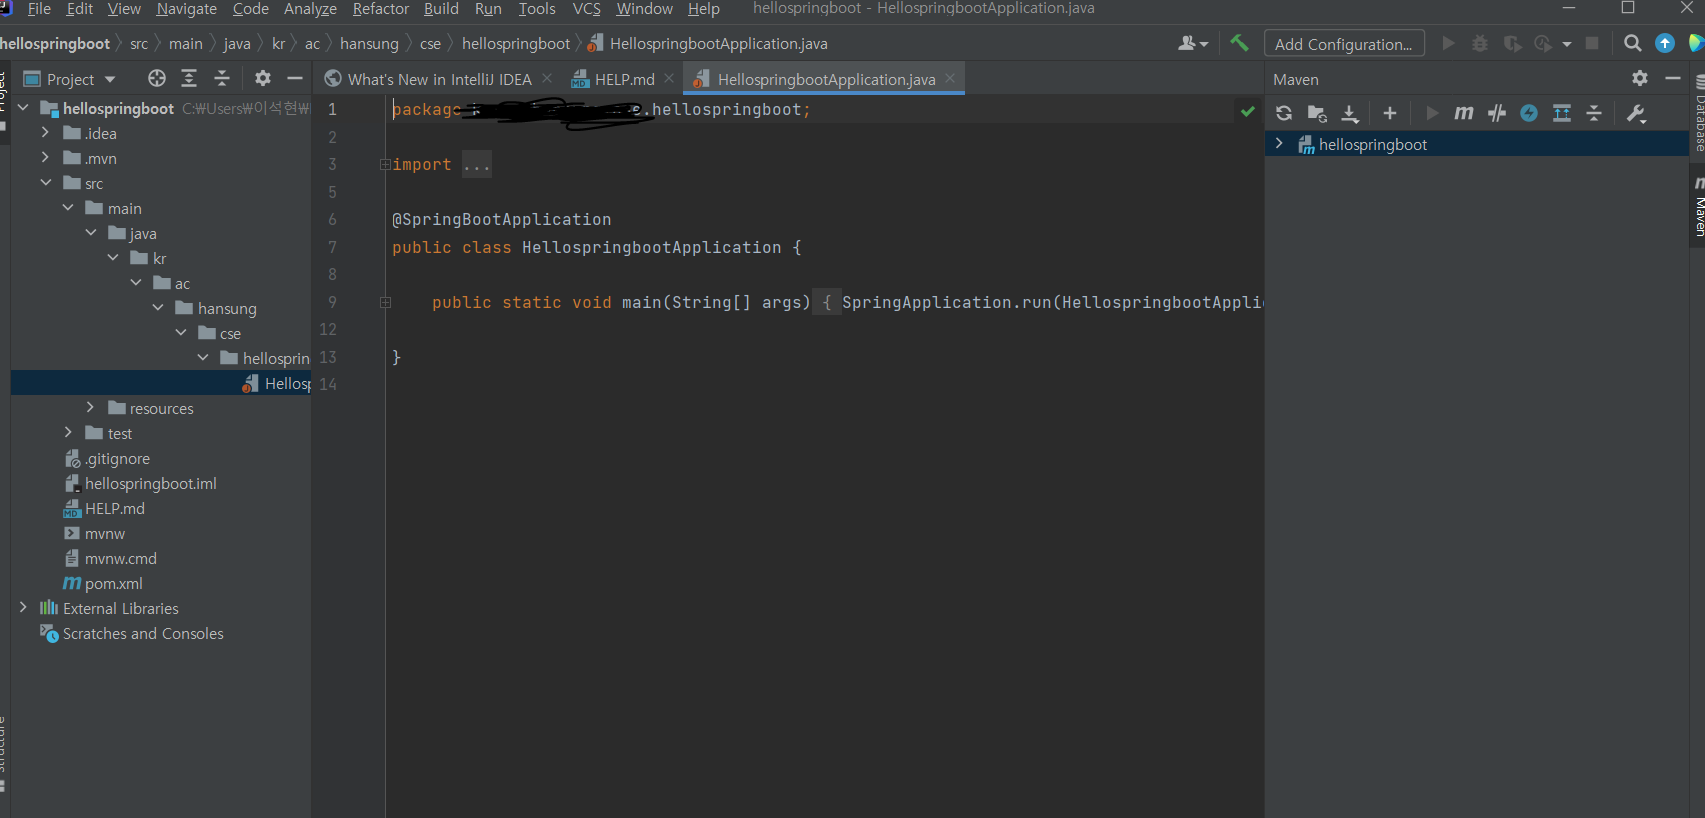Select hellospringboot.iml file

(150, 483)
